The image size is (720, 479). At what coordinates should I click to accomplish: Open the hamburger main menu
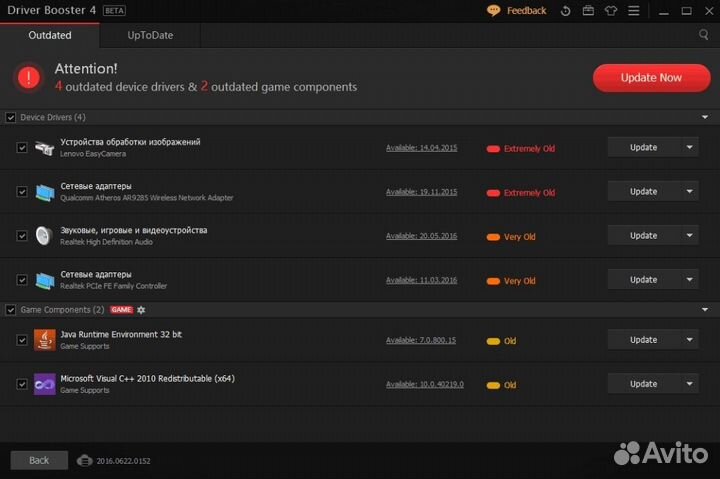pyautogui.click(x=635, y=11)
